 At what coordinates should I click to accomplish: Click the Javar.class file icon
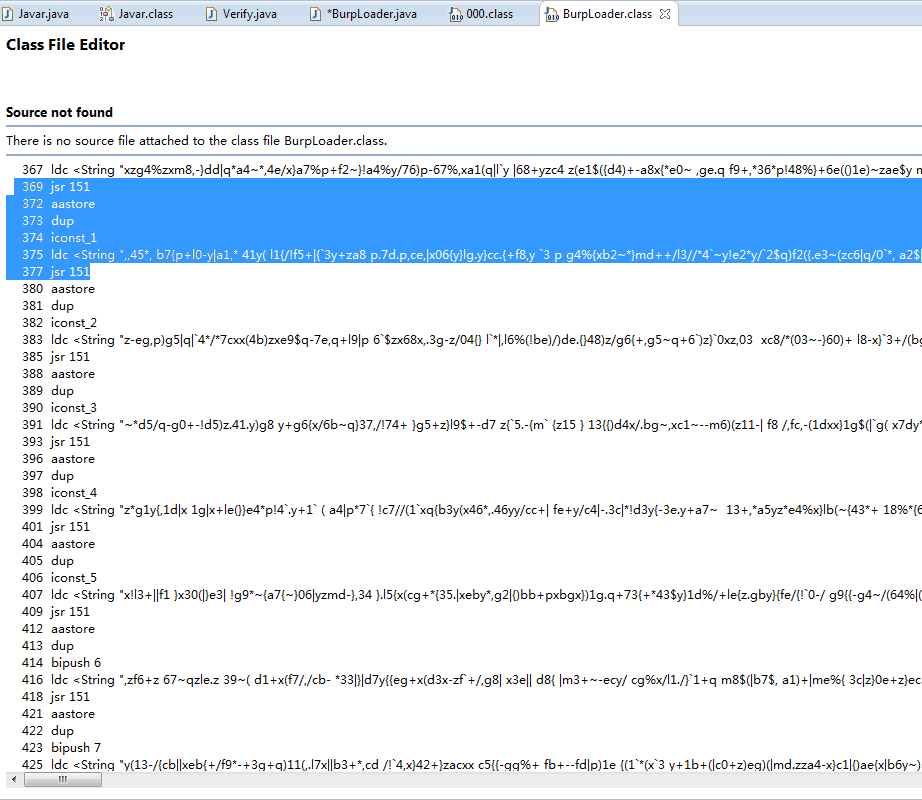106,14
